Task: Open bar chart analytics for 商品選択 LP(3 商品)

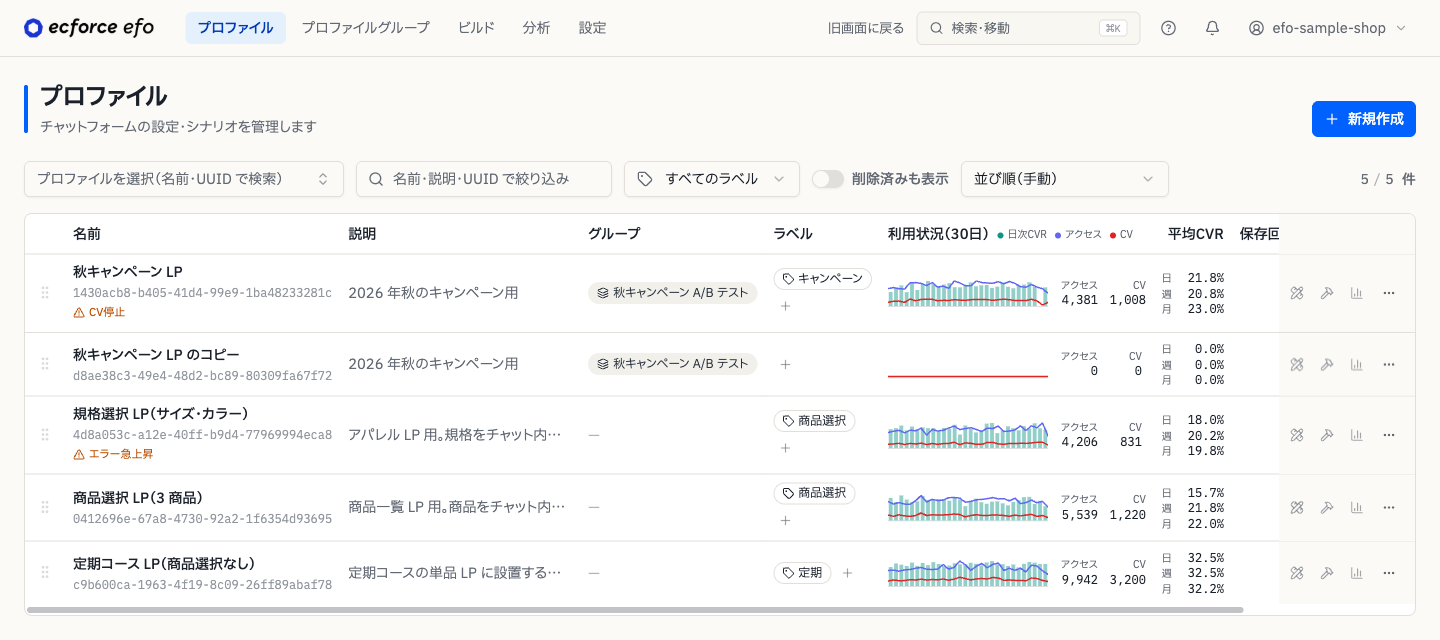Action: pyautogui.click(x=1357, y=508)
